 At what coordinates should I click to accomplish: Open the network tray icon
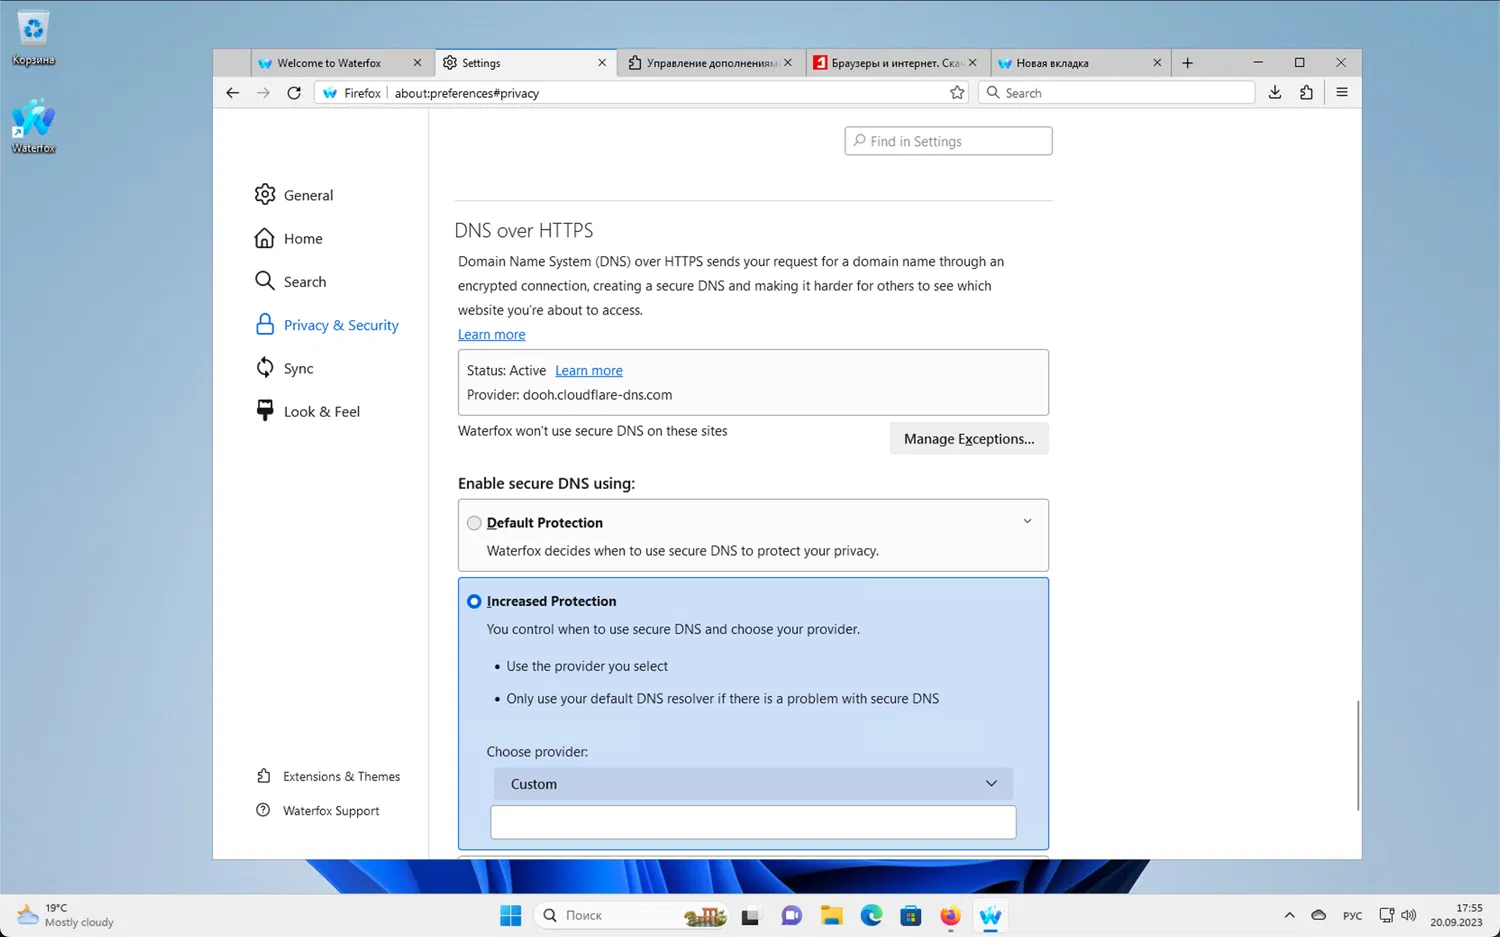point(1386,915)
